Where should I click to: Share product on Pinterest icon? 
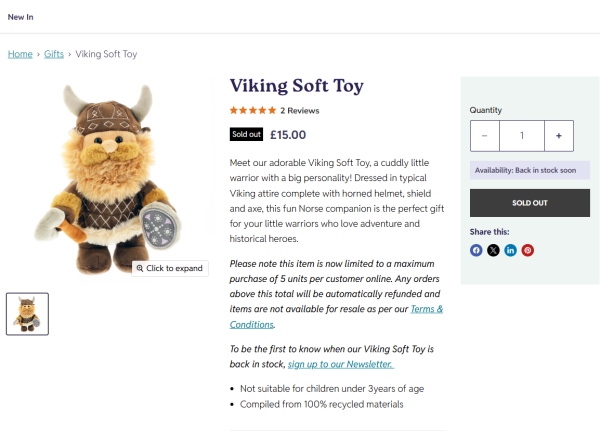pyautogui.click(x=528, y=251)
